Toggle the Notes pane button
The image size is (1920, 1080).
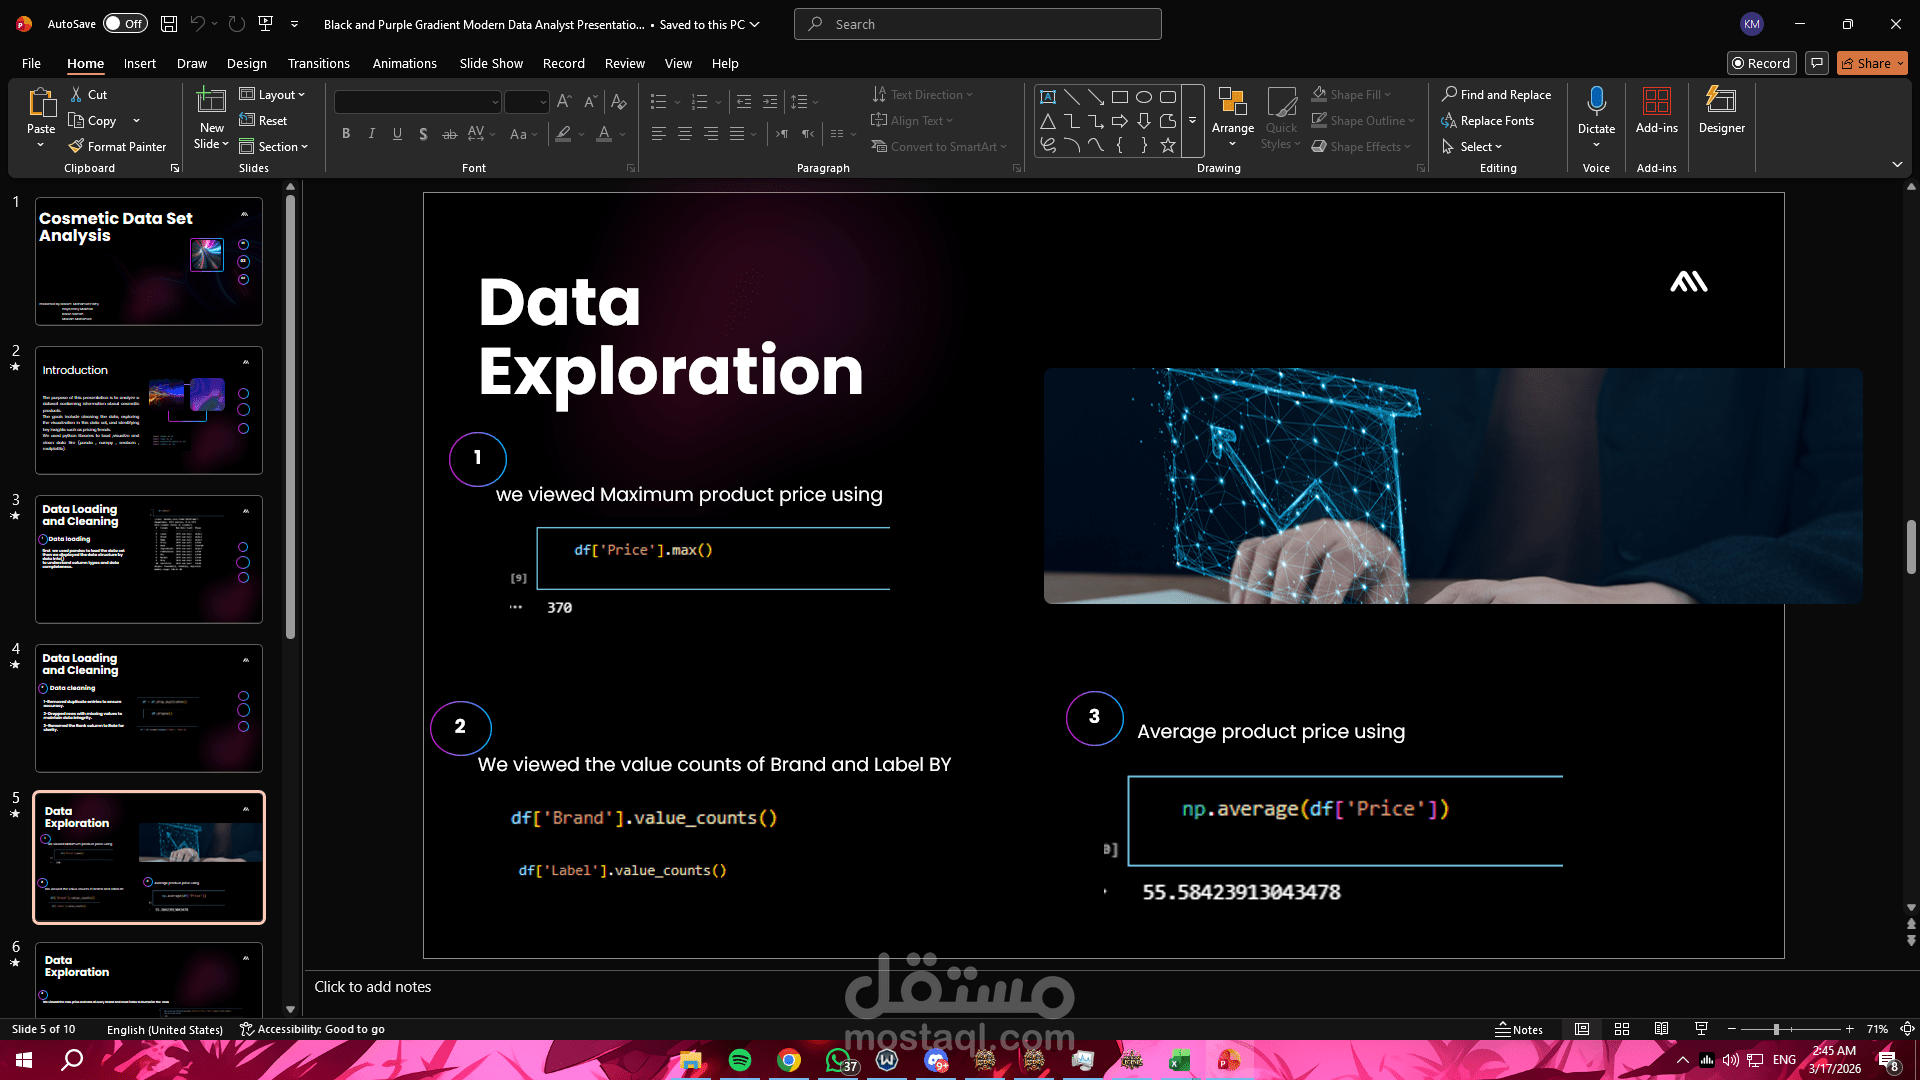[x=1519, y=1029]
